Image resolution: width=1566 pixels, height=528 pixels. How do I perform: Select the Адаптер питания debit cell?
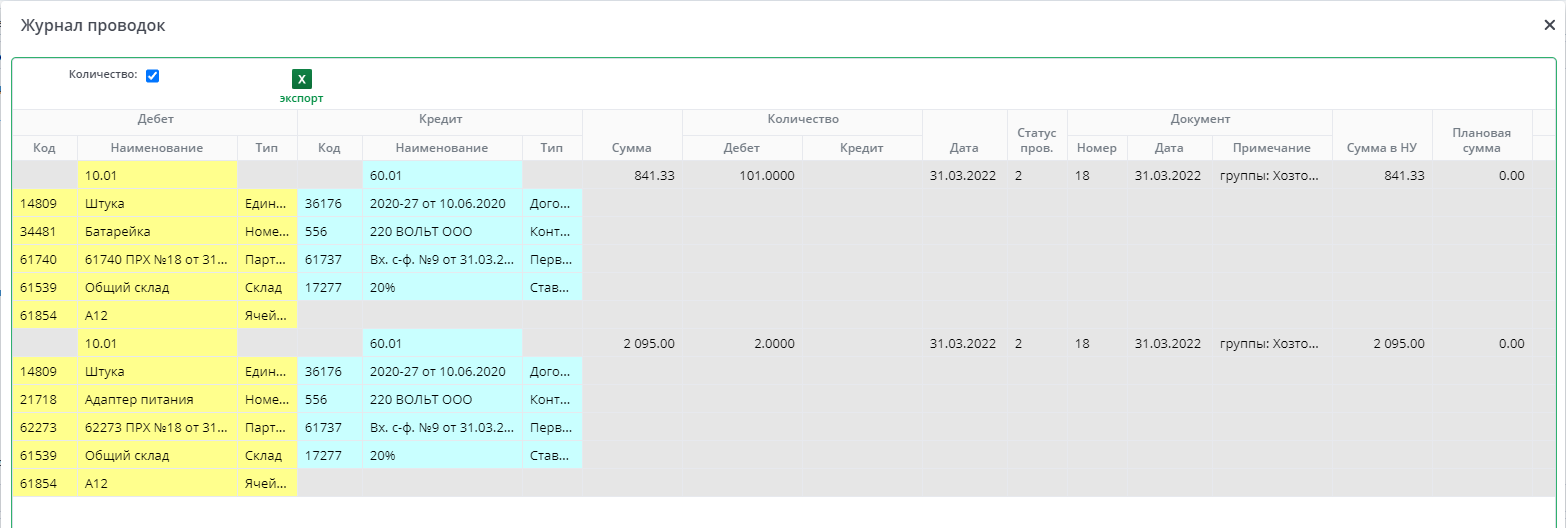click(x=157, y=399)
